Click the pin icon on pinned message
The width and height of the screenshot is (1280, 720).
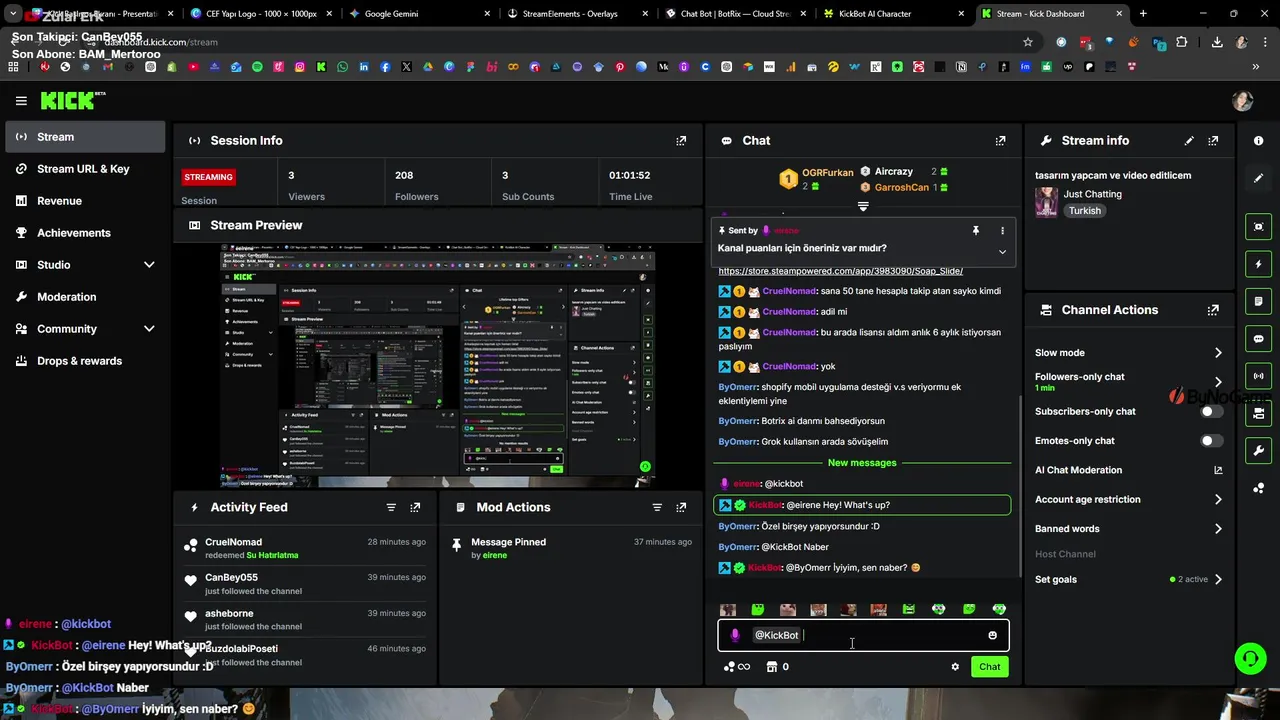point(976,230)
